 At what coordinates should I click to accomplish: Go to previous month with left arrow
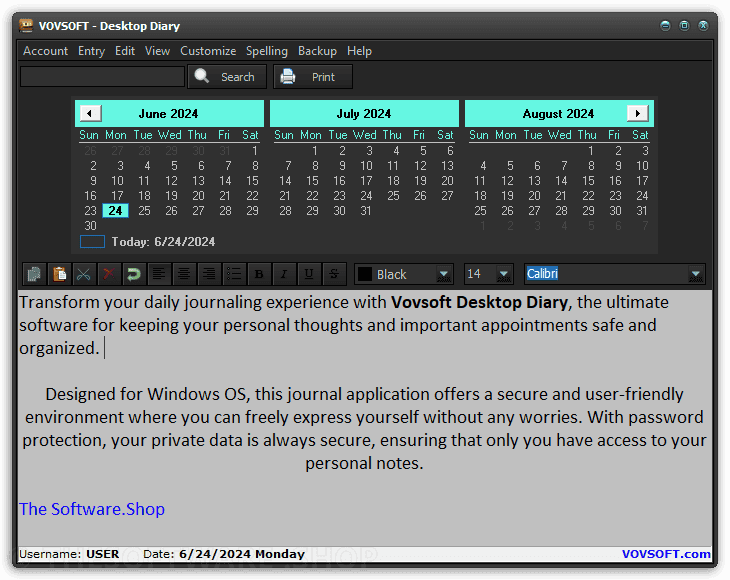click(90, 113)
